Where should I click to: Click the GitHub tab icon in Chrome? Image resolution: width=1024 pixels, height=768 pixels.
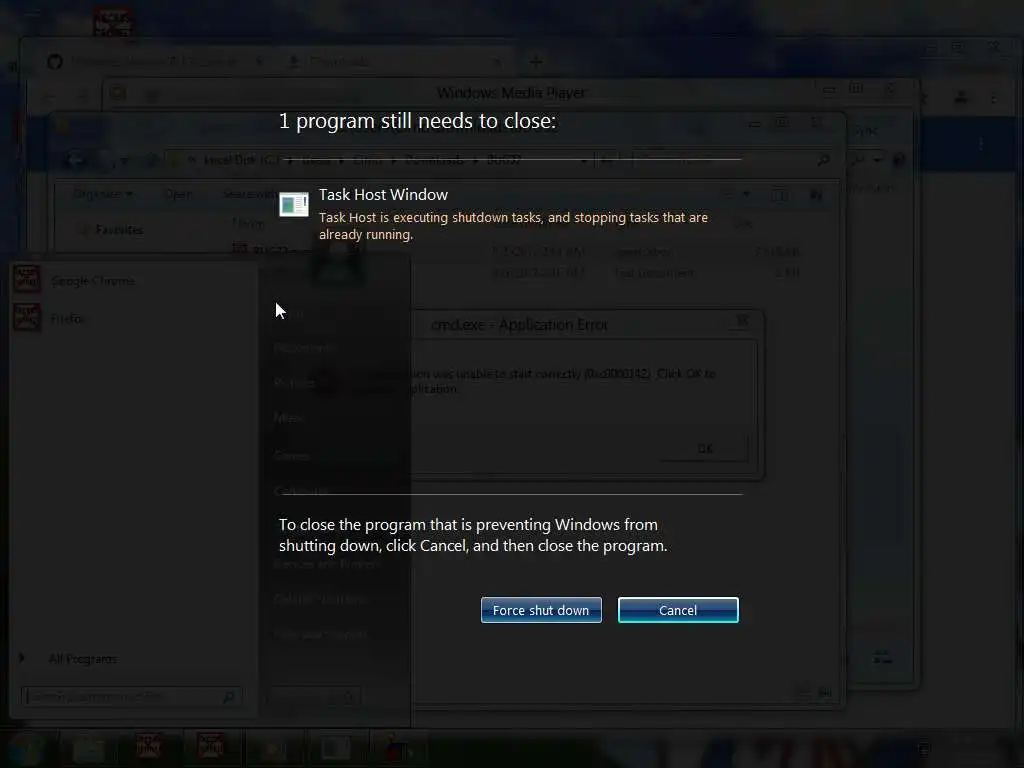click(x=55, y=61)
